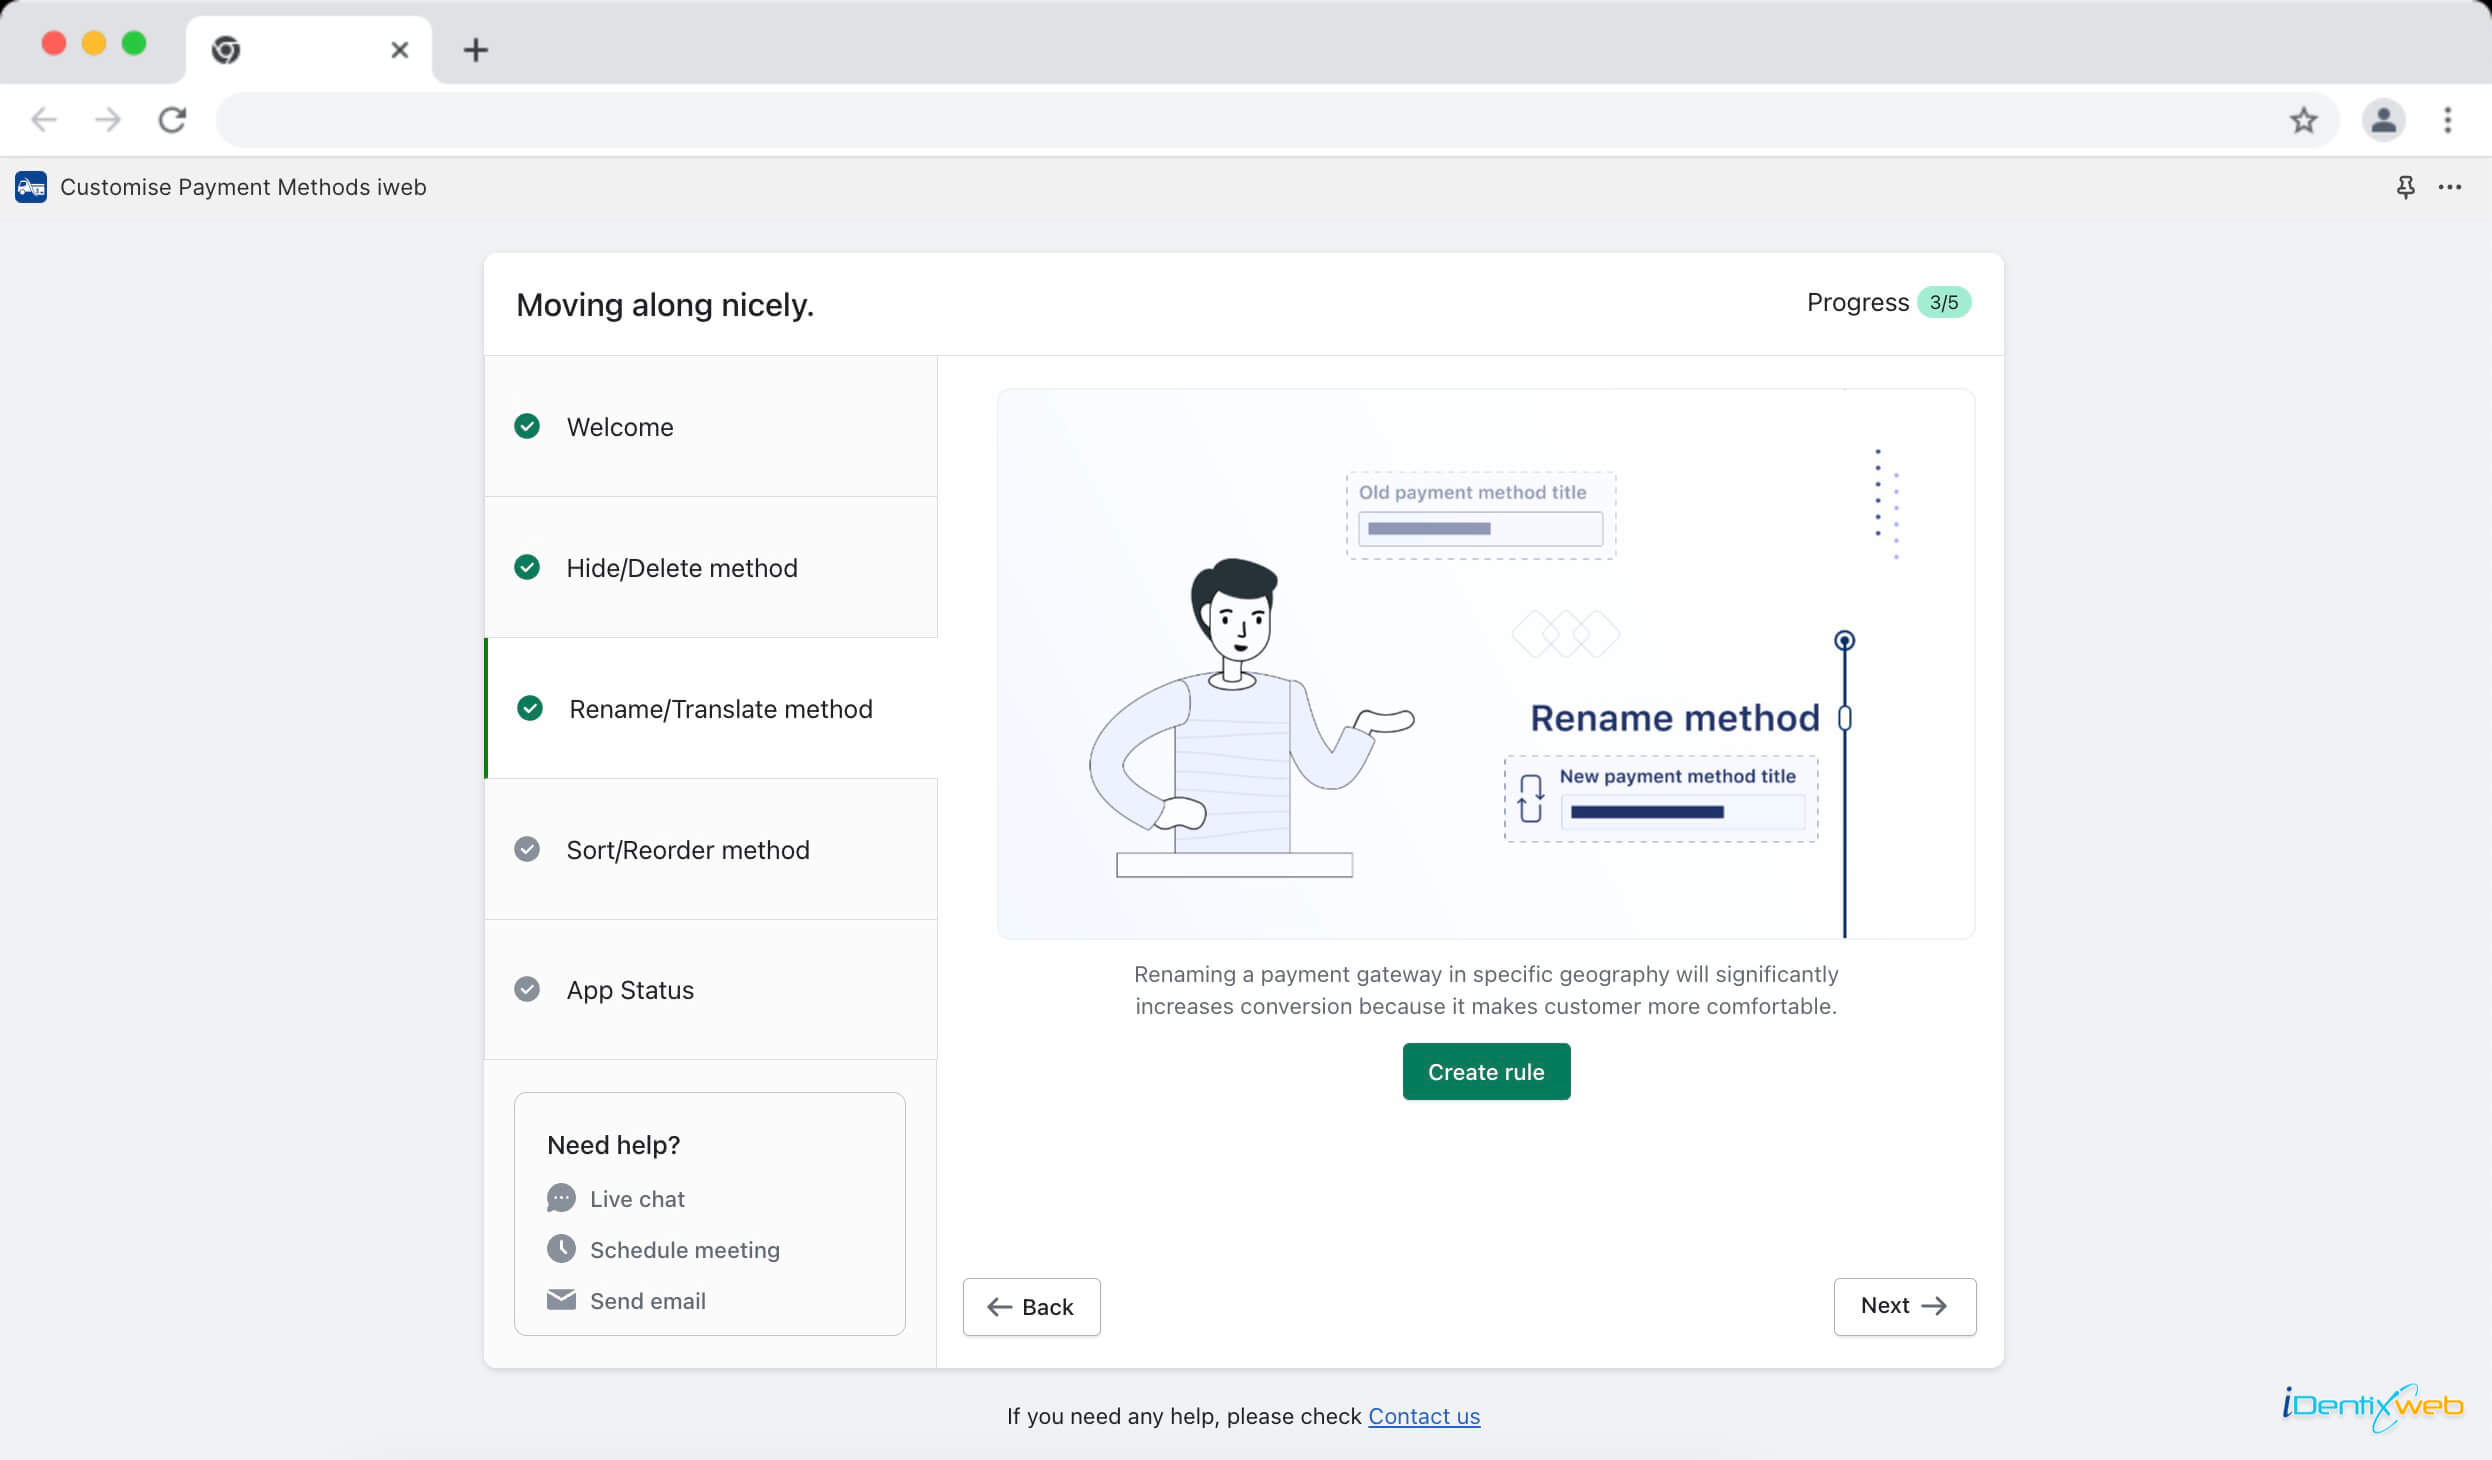Click the Send email envelope icon
The image size is (2492, 1460).
click(561, 1299)
